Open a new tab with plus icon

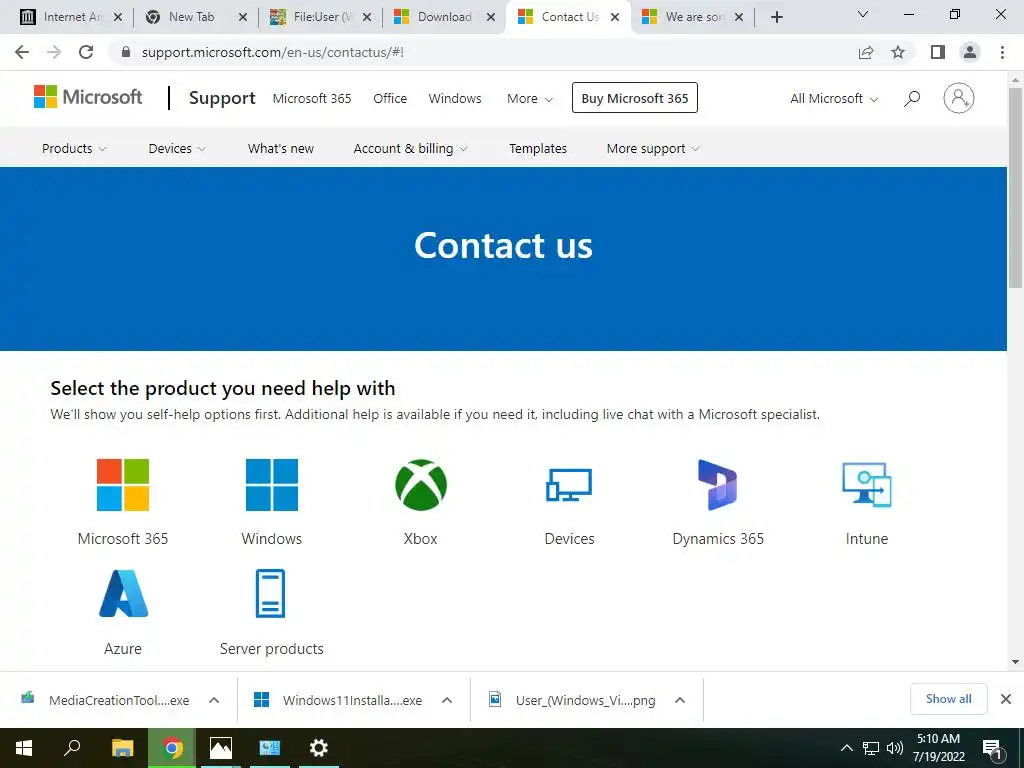point(776,17)
